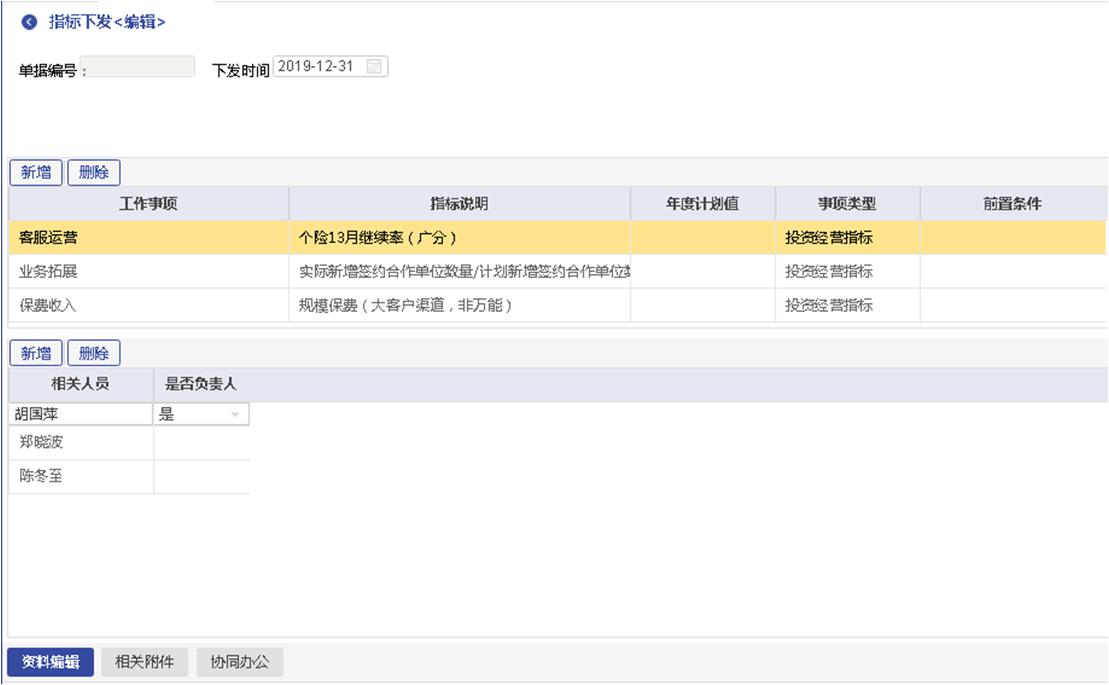
Task: Switch to the 相关附件 tab
Action: tap(144, 662)
